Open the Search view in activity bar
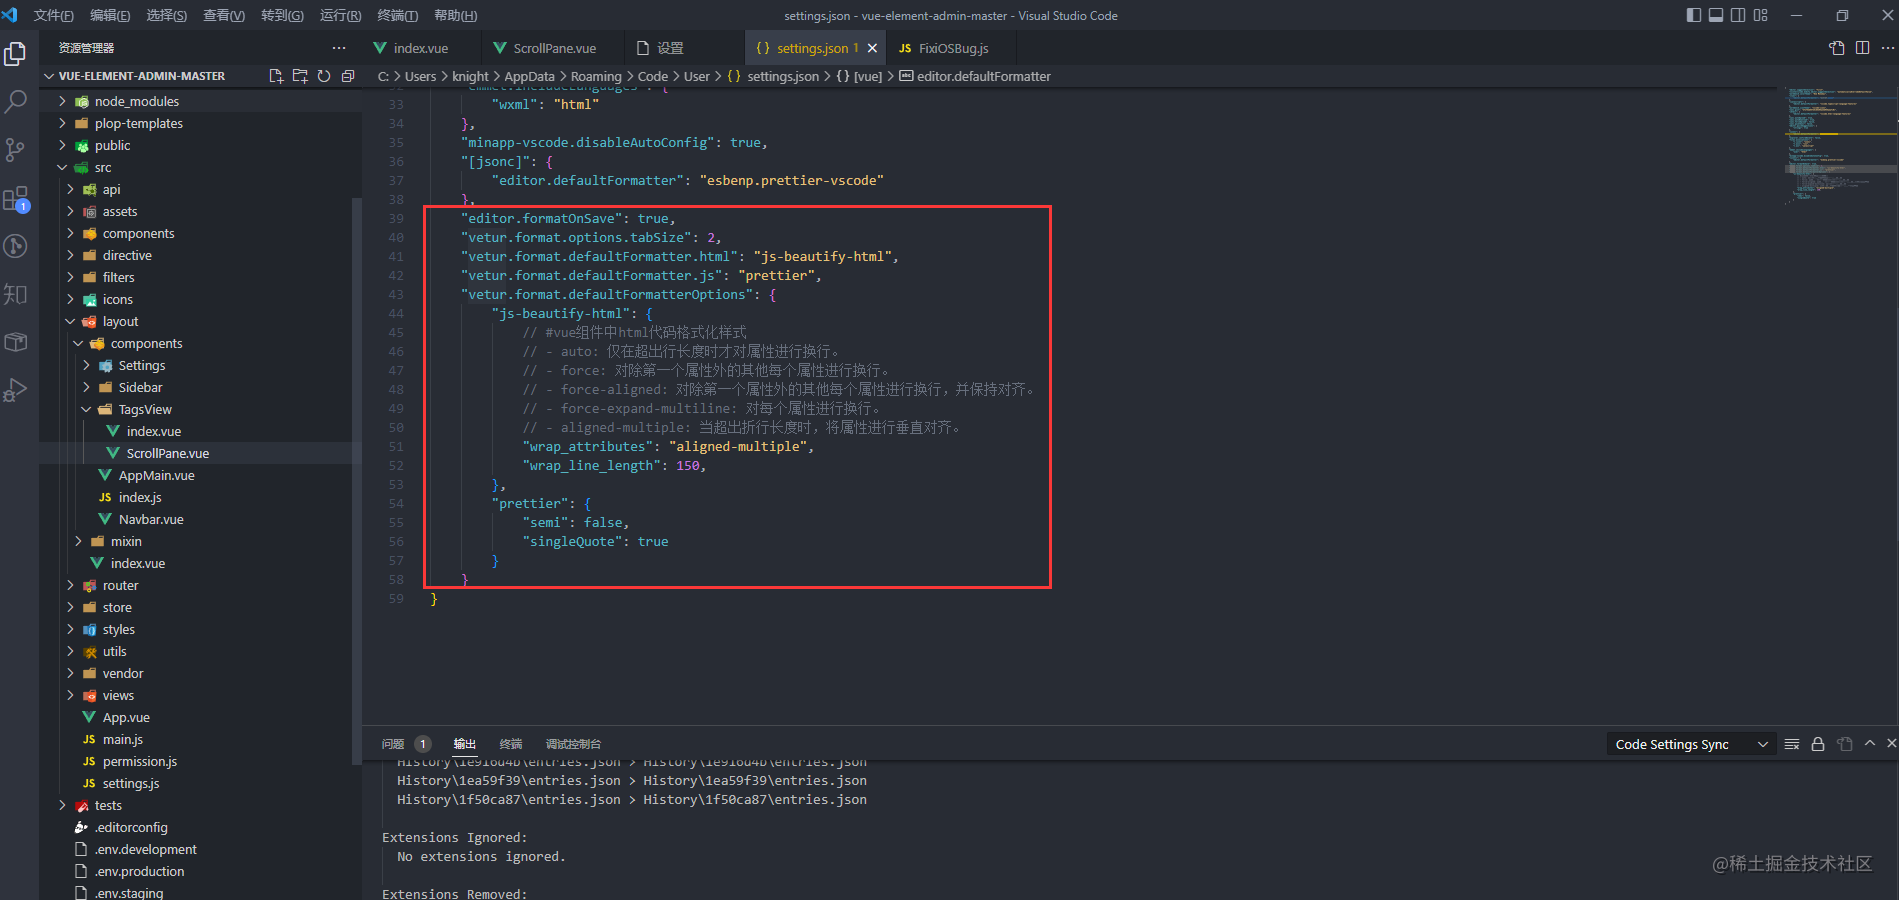 pyautogui.click(x=16, y=101)
